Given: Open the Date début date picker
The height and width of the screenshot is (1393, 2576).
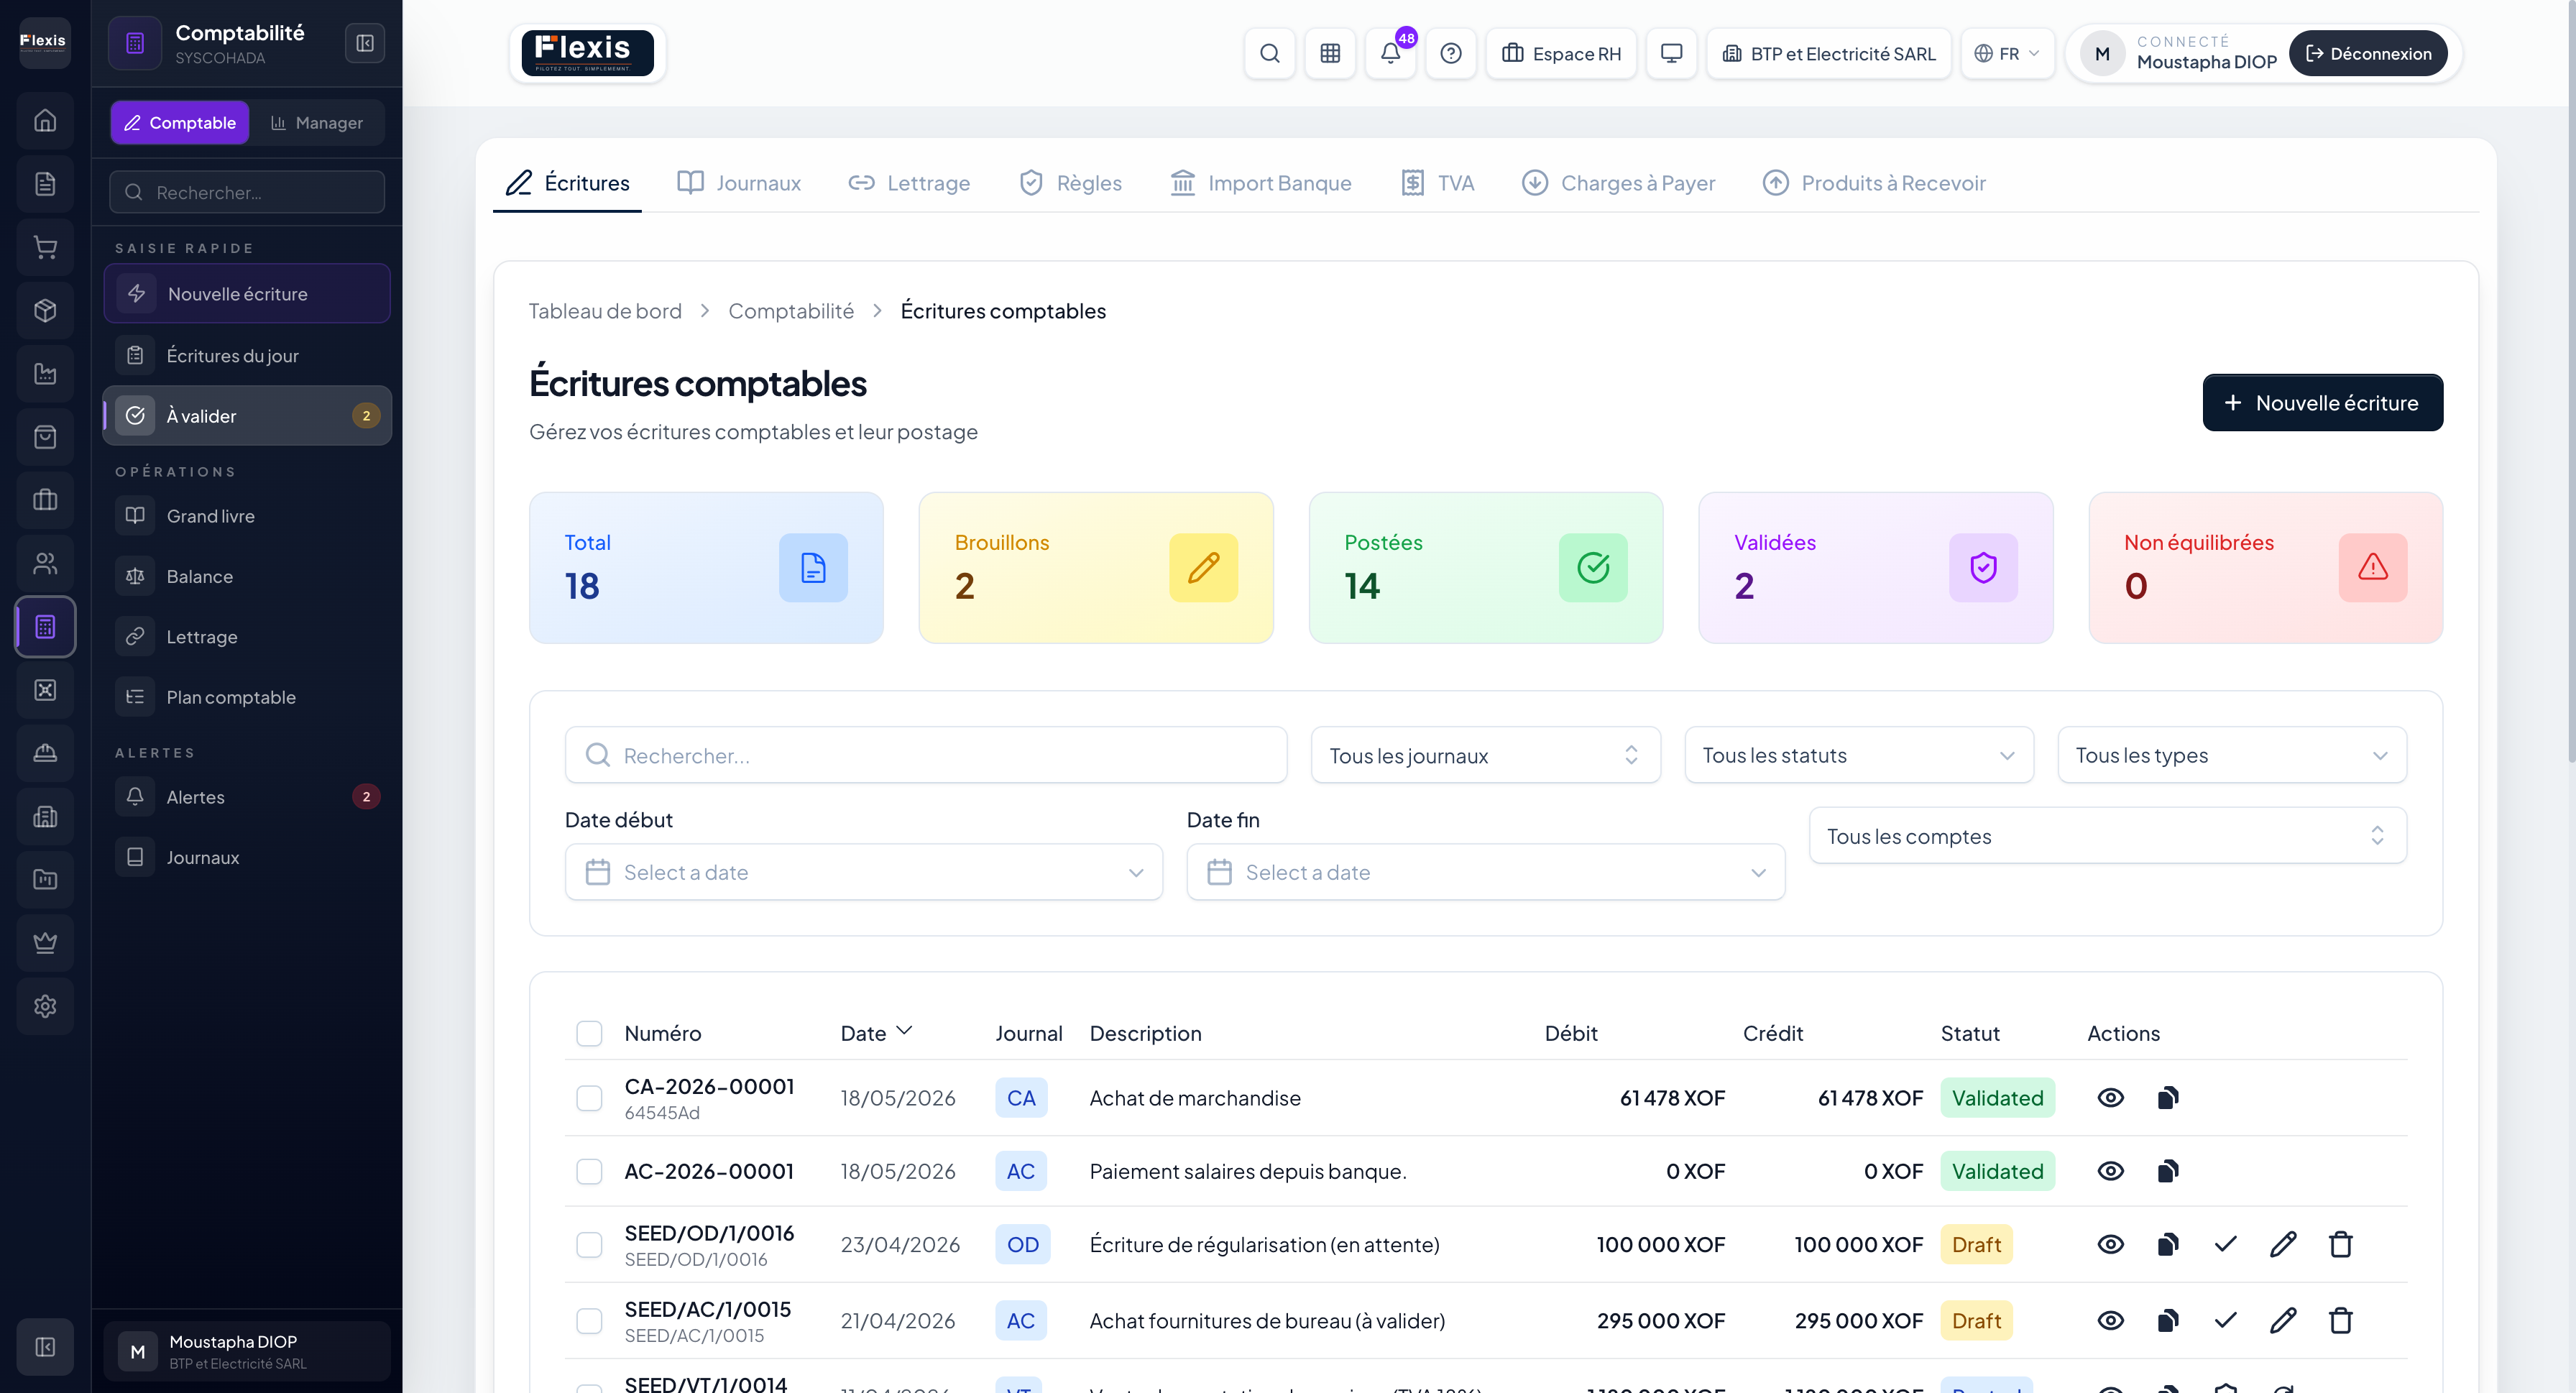Looking at the screenshot, I should pos(863,872).
